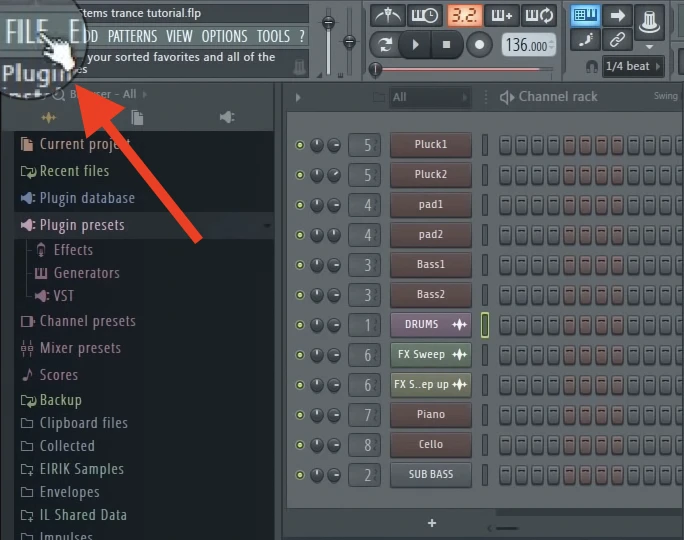Viewport: 684px width, 540px height.
Task: Toggle the metronome icon
Action: [387, 15]
